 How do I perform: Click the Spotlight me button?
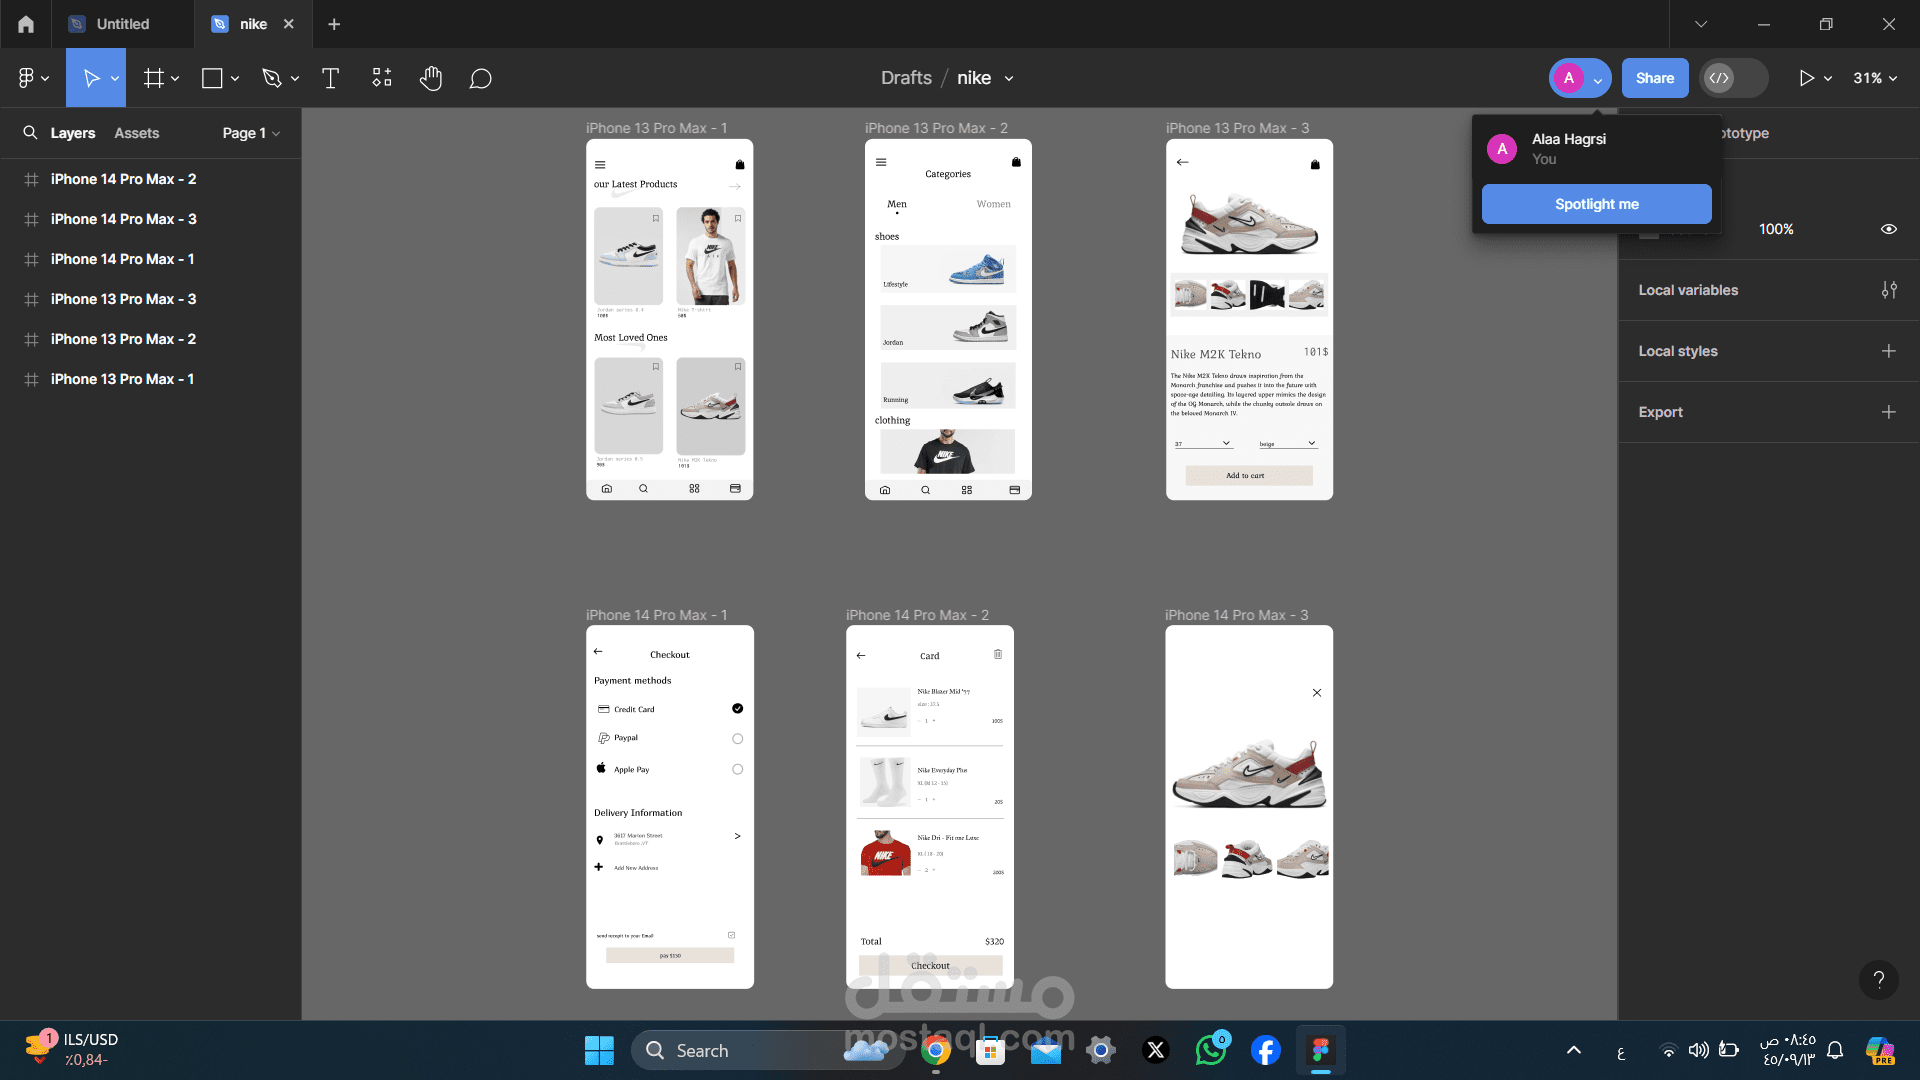(x=1596, y=204)
